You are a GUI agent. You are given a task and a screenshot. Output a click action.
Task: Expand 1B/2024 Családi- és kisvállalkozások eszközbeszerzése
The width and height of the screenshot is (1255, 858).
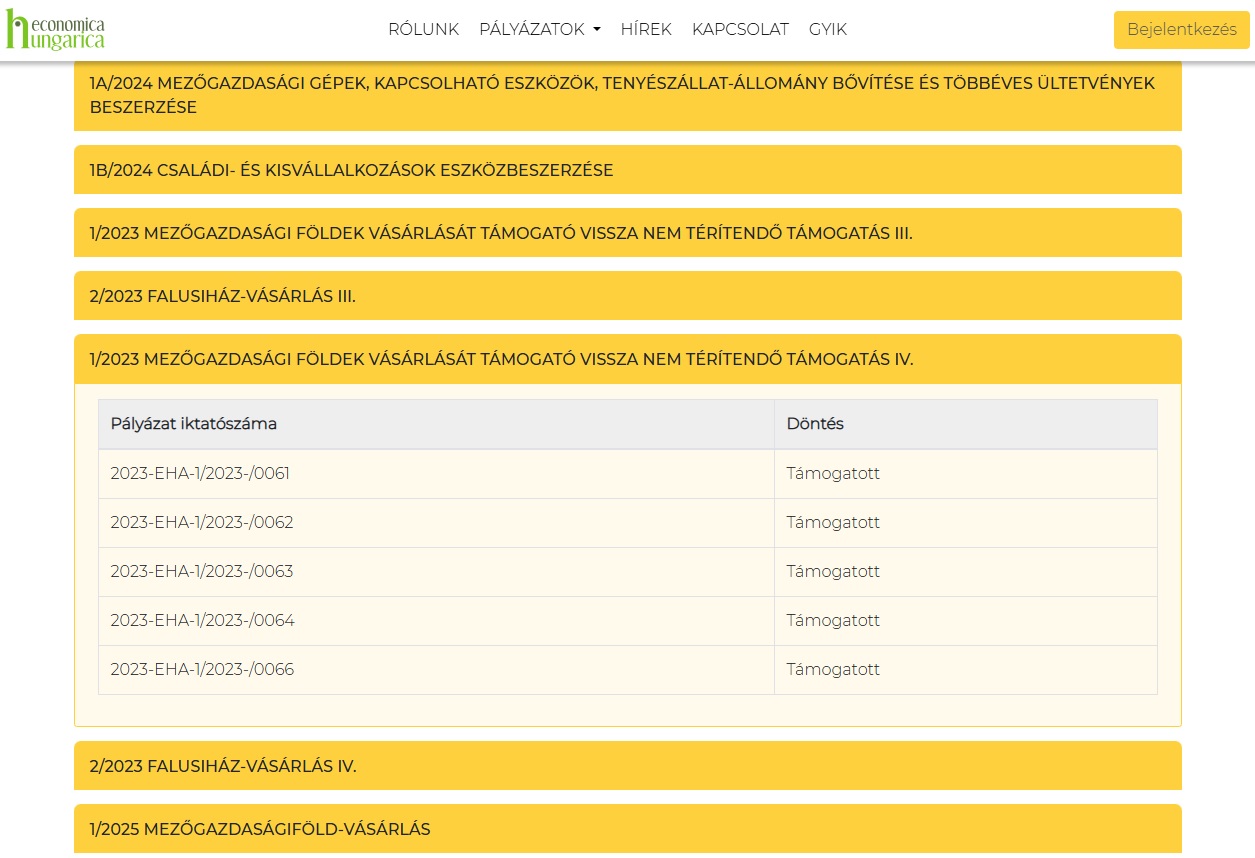pos(351,170)
